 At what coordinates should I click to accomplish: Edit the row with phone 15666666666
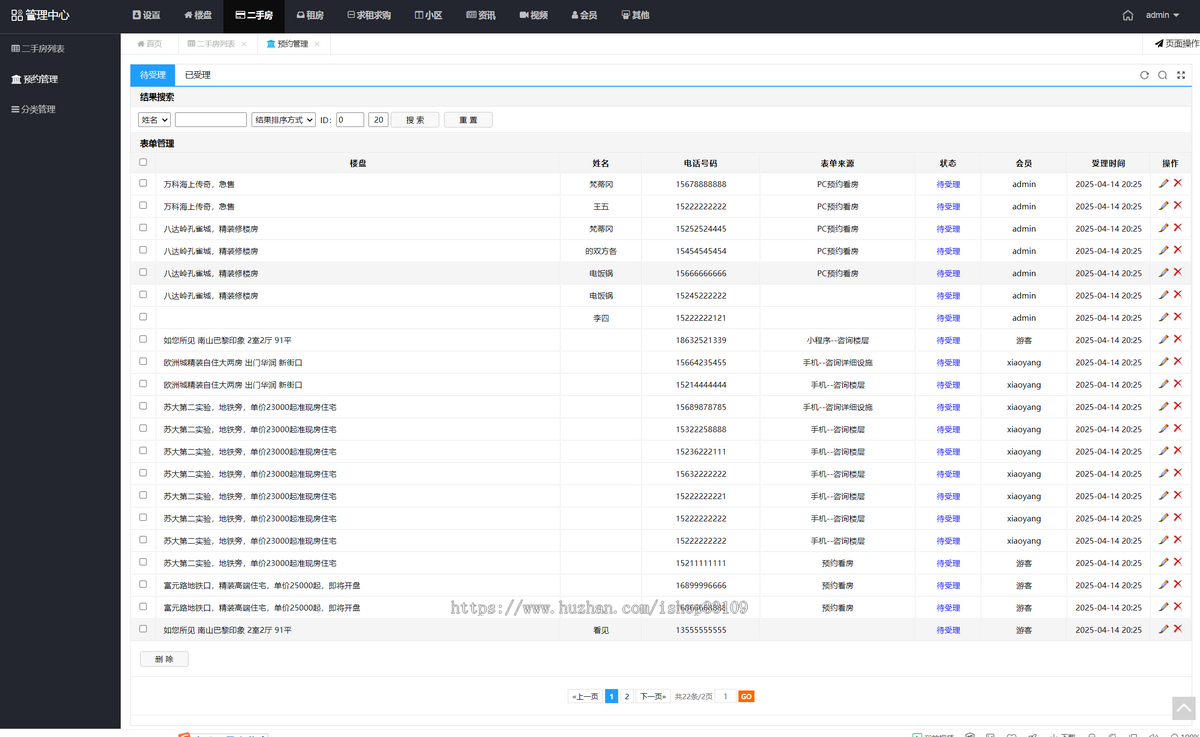(1163, 272)
